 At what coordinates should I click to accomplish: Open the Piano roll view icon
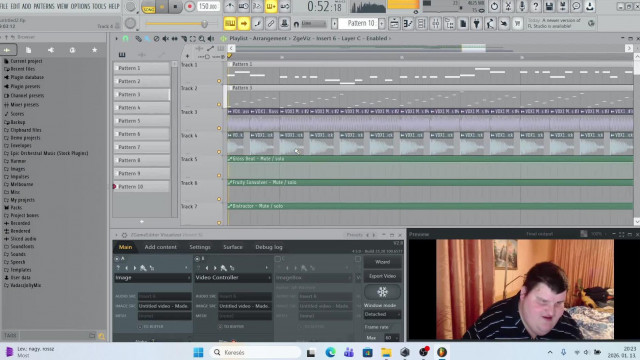(x=408, y=24)
